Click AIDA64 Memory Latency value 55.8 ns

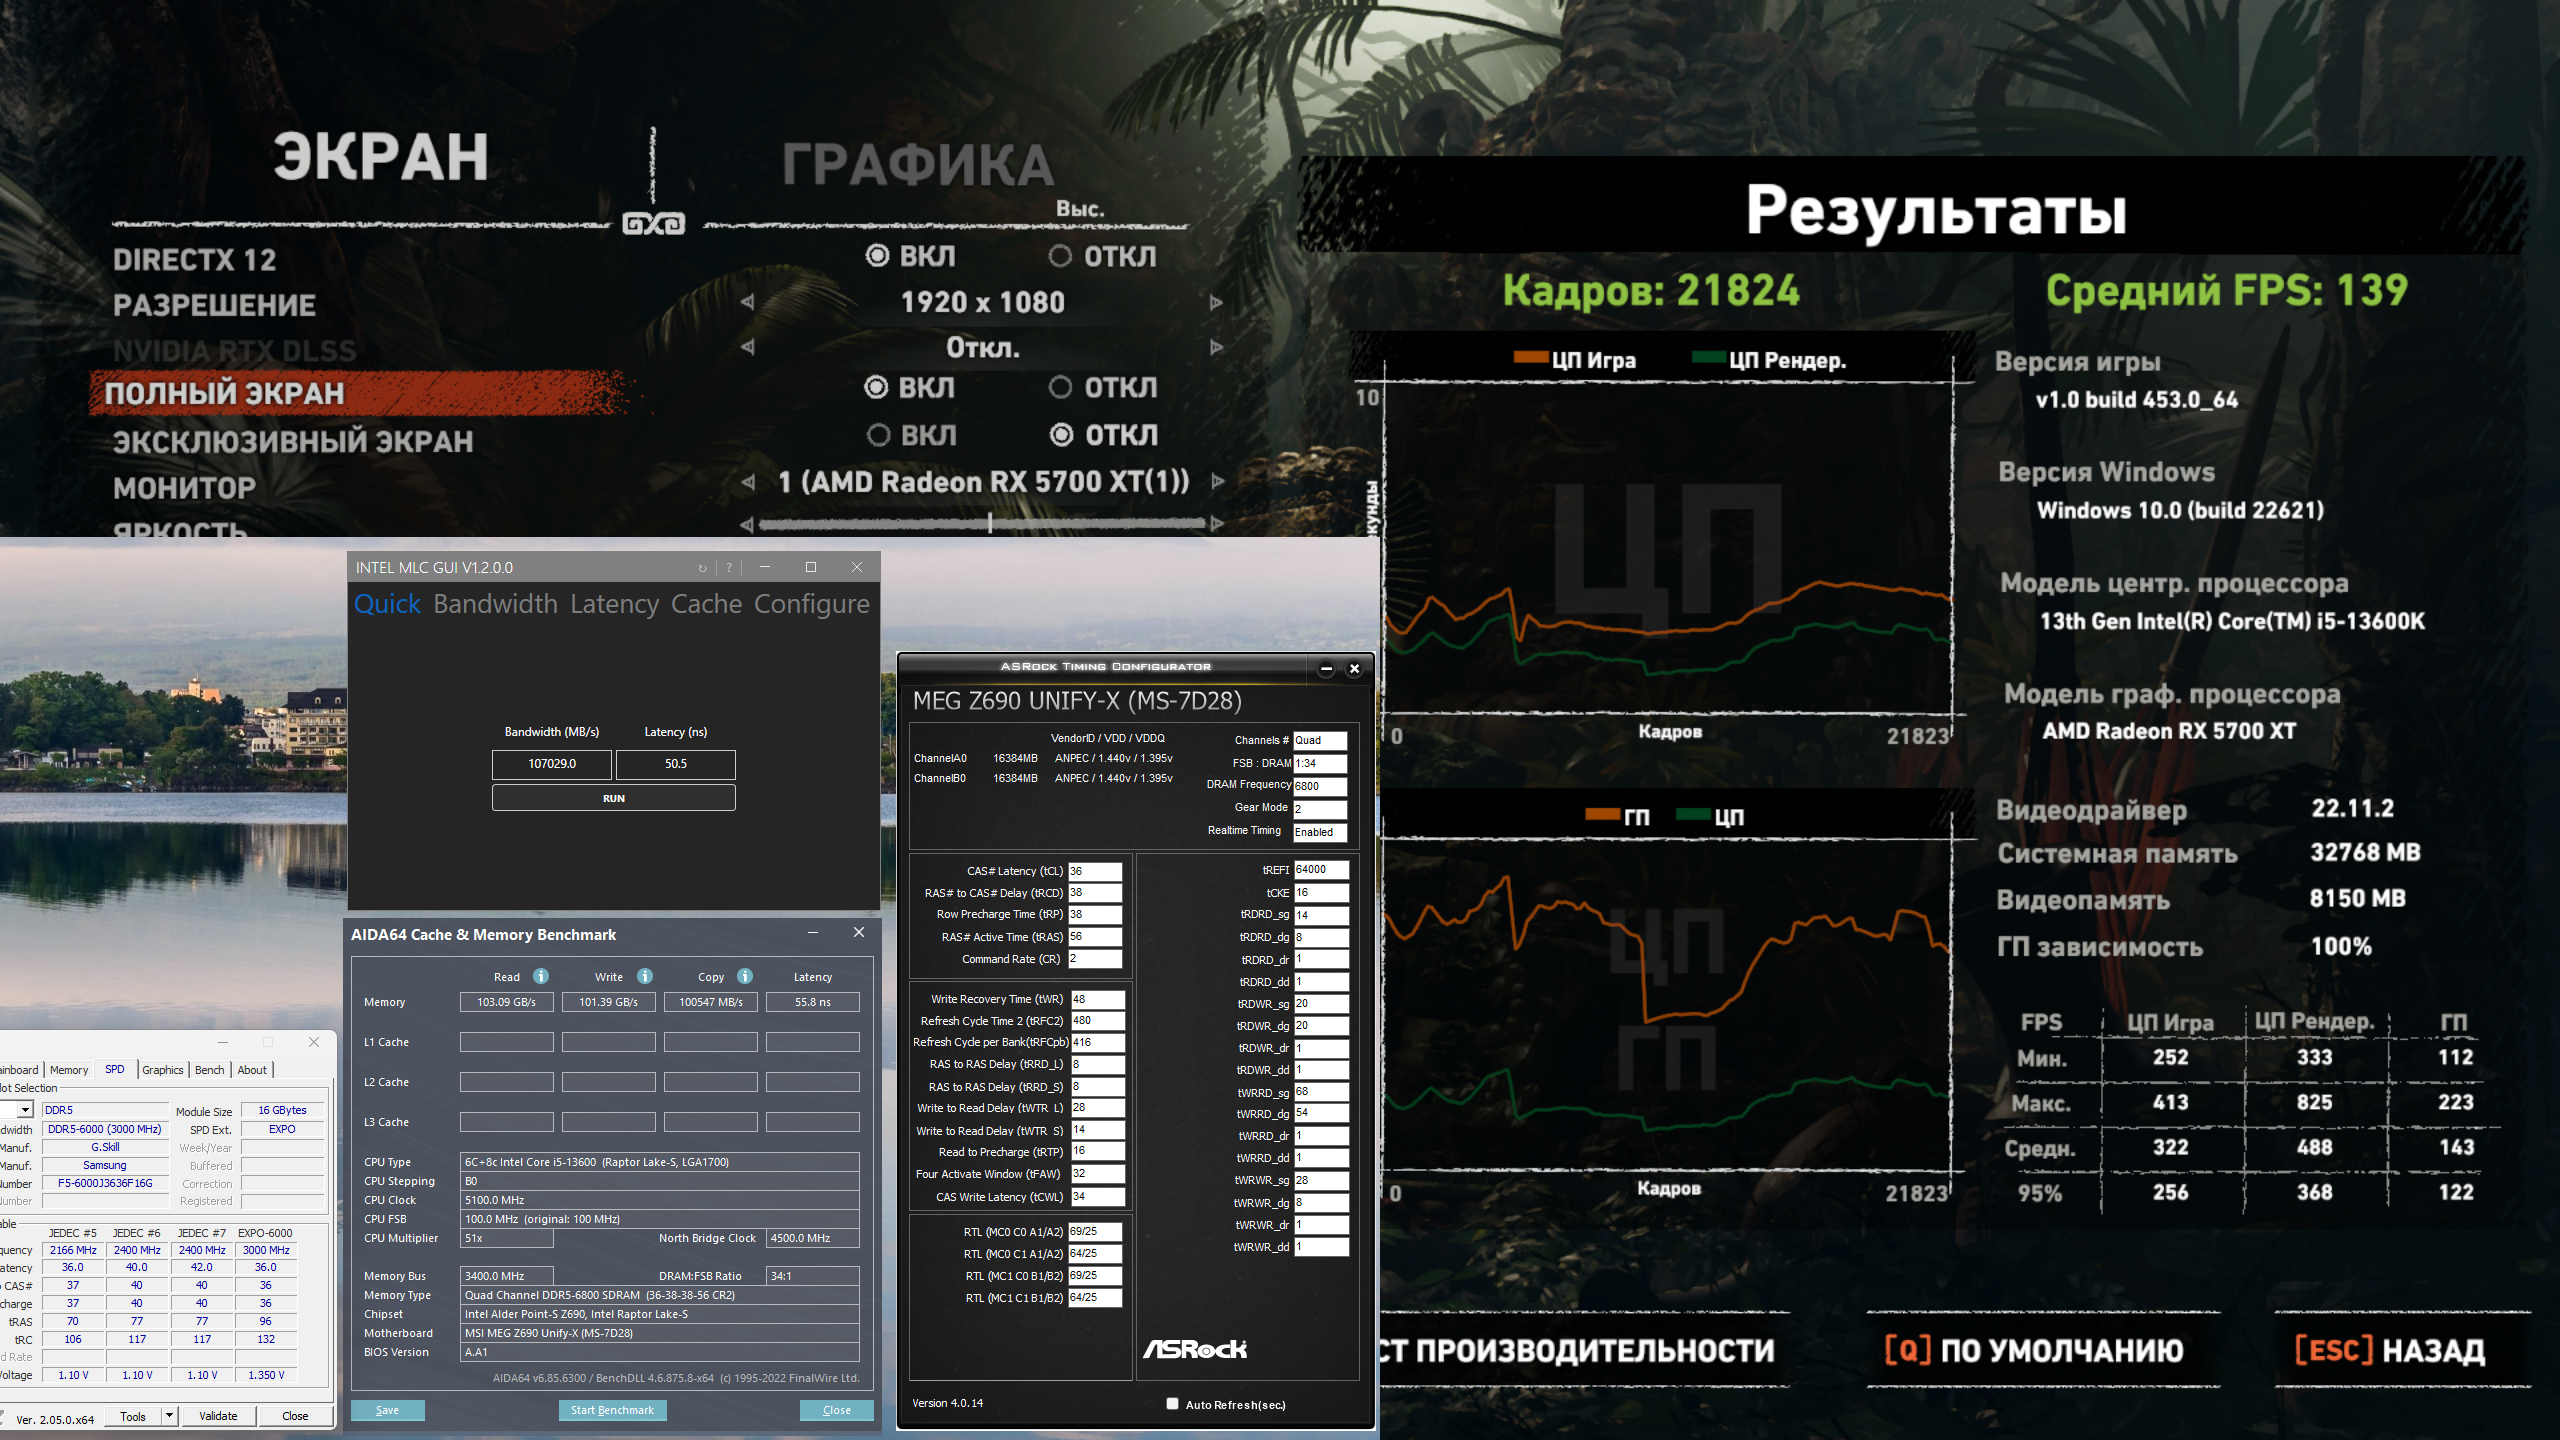pyautogui.click(x=812, y=1002)
